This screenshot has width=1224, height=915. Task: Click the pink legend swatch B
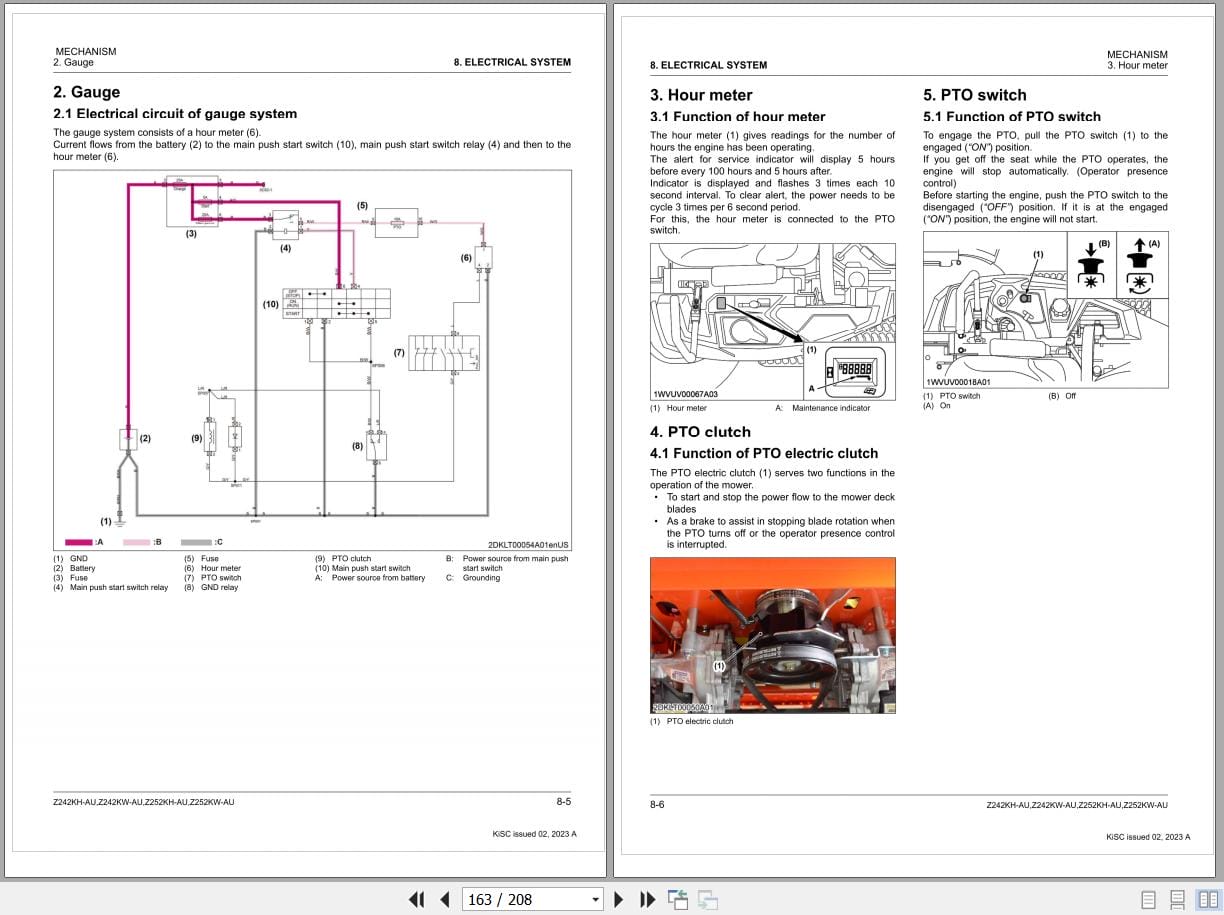tap(137, 542)
